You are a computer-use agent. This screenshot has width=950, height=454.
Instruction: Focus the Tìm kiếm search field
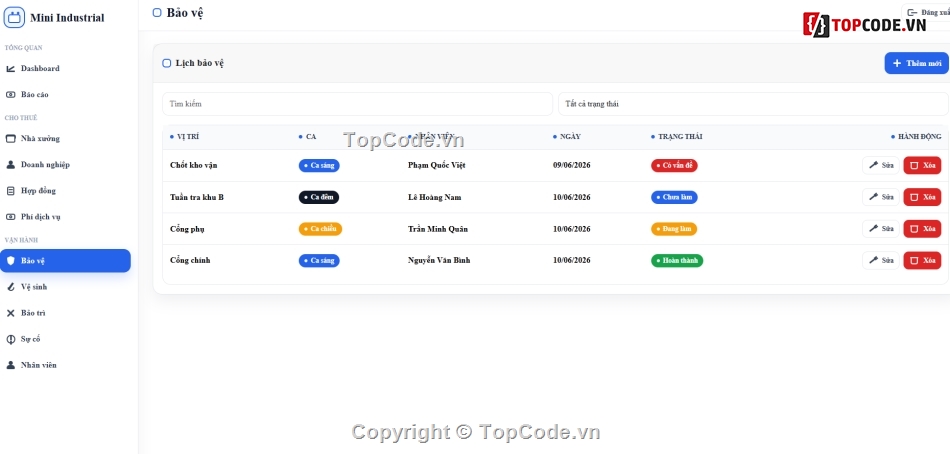click(x=357, y=104)
